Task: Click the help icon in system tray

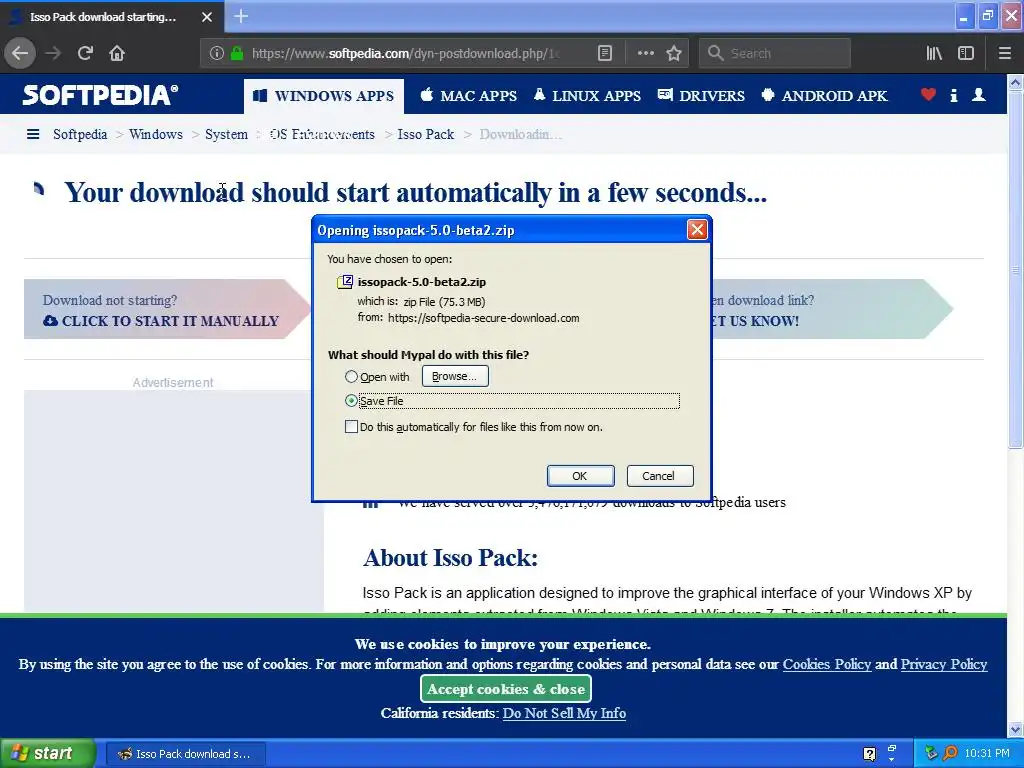Action: pos(869,754)
